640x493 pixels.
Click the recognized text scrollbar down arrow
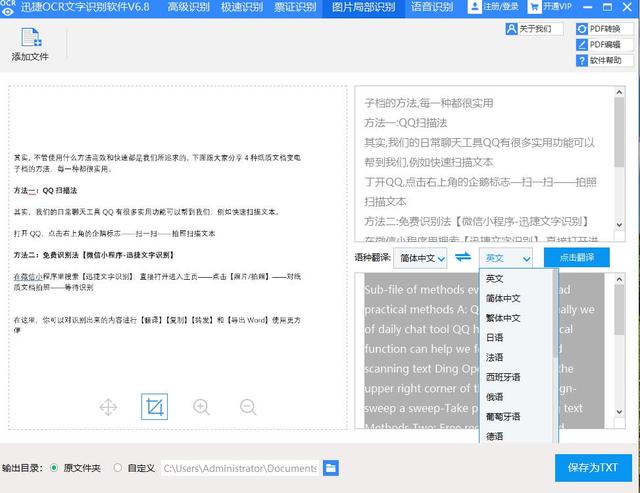point(619,224)
